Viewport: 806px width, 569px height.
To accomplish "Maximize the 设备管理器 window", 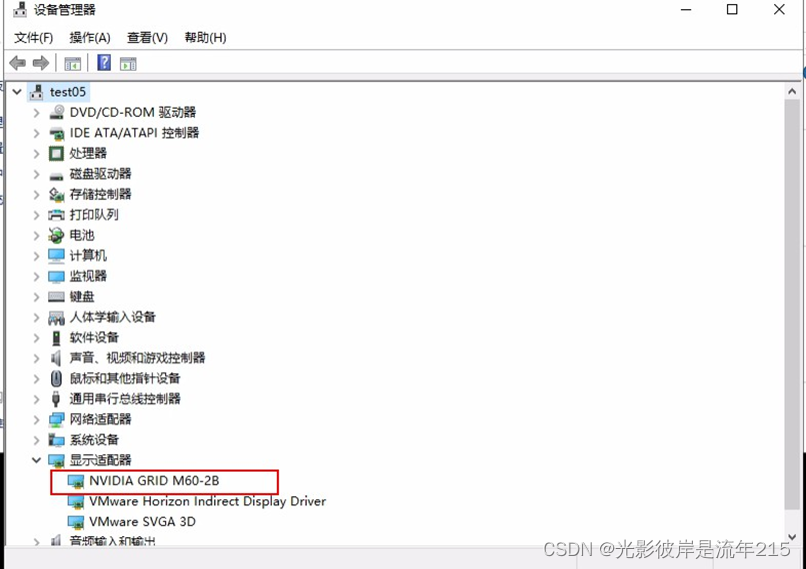I will 732,9.
